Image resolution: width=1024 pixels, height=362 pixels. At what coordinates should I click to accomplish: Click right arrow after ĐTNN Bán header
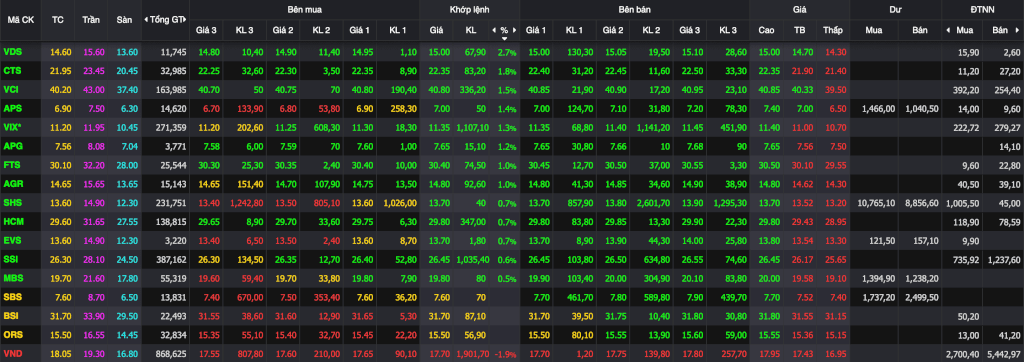[1017, 30]
